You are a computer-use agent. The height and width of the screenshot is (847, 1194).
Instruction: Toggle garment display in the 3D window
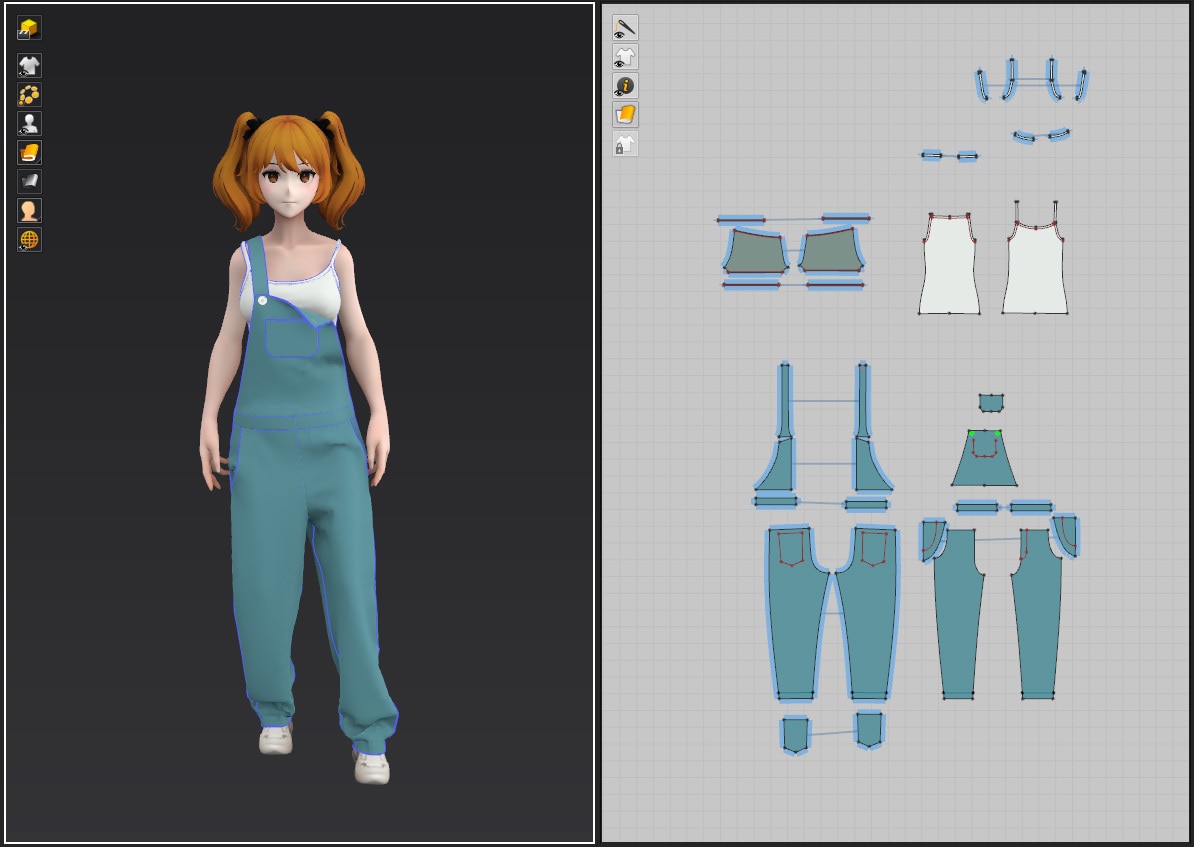29,66
